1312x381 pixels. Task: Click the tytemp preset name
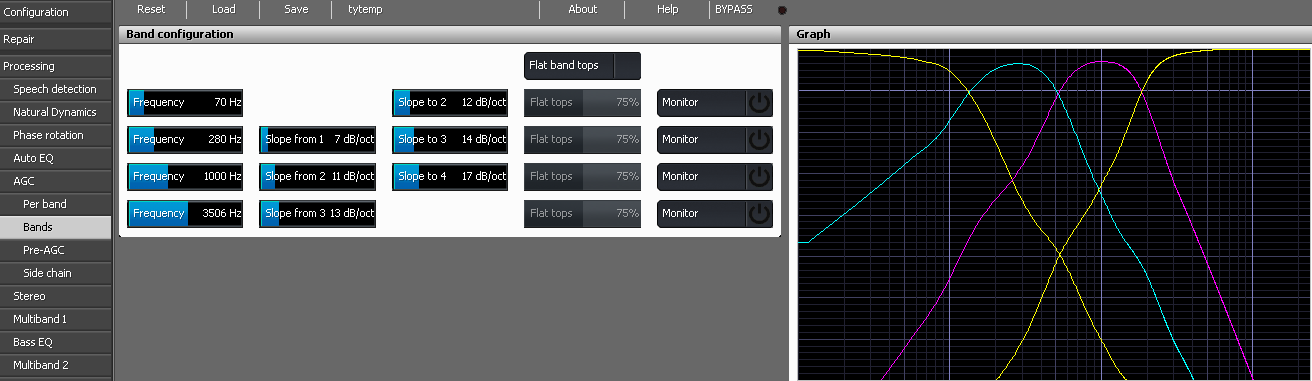pyautogui.click(x=365, y=9)
